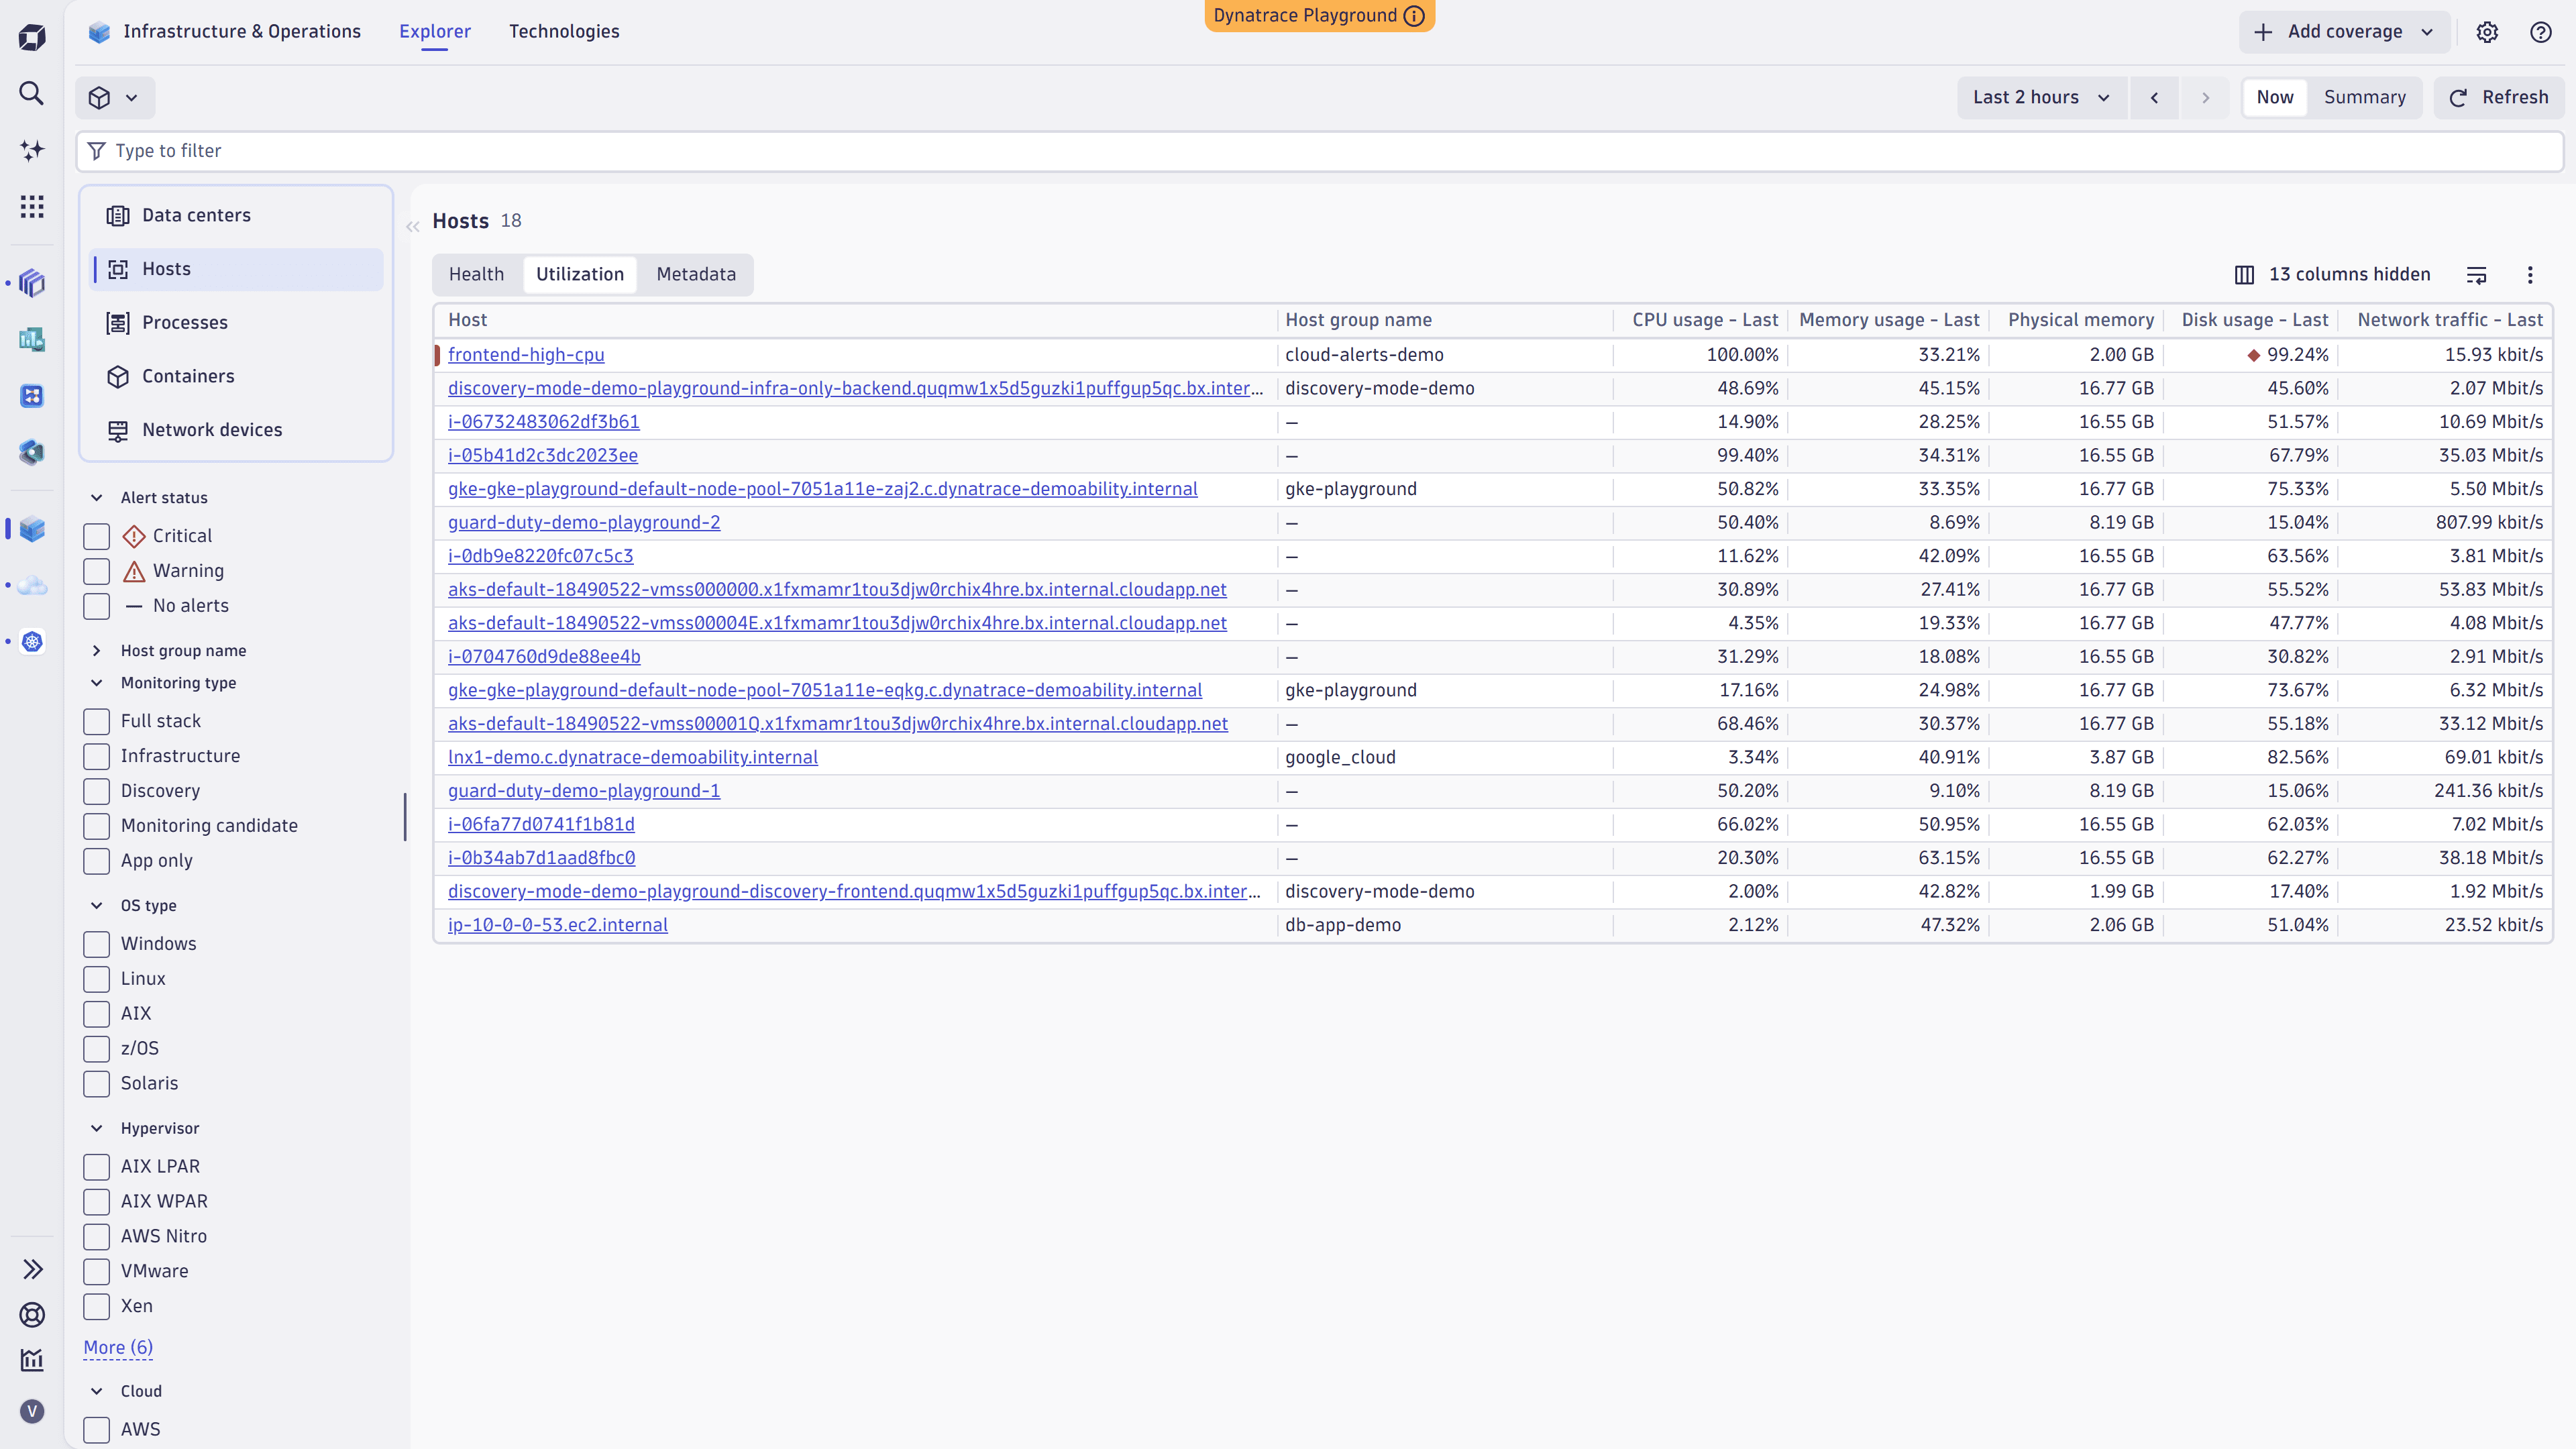Expand the Host group name filter section
The image size is (2576, 1449).
point(97,651)
